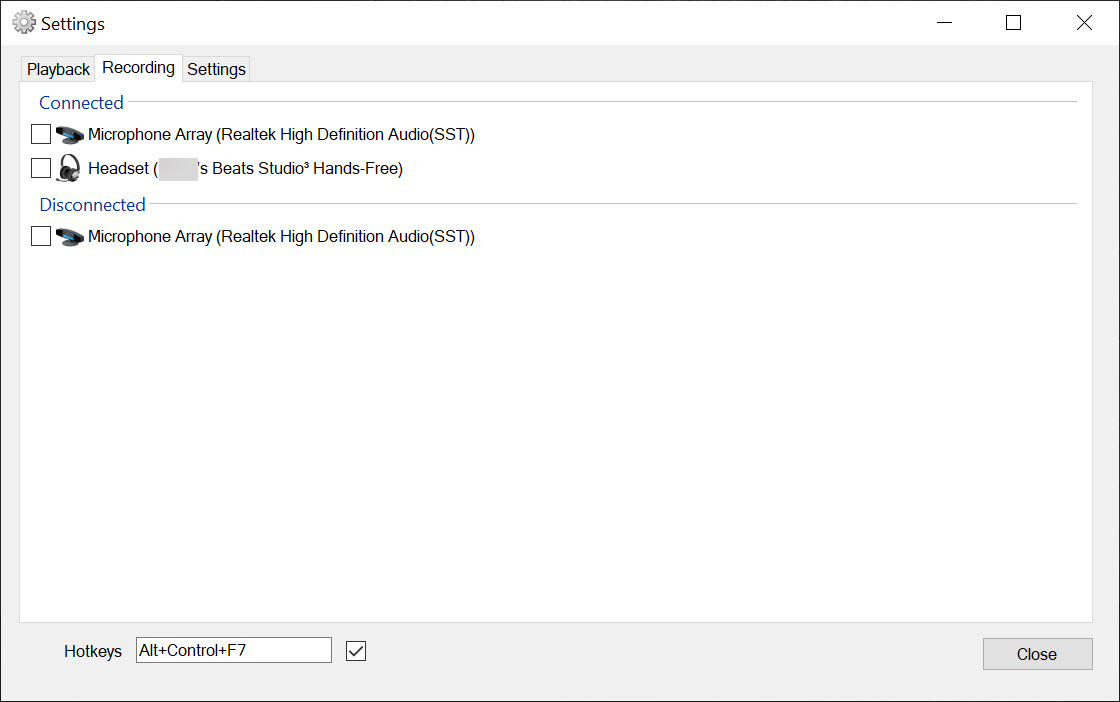Click into the Hotkeys field showing Alt+Control+F7
The width and height of the screenshot is (1120, 702).
click(233, 650)
